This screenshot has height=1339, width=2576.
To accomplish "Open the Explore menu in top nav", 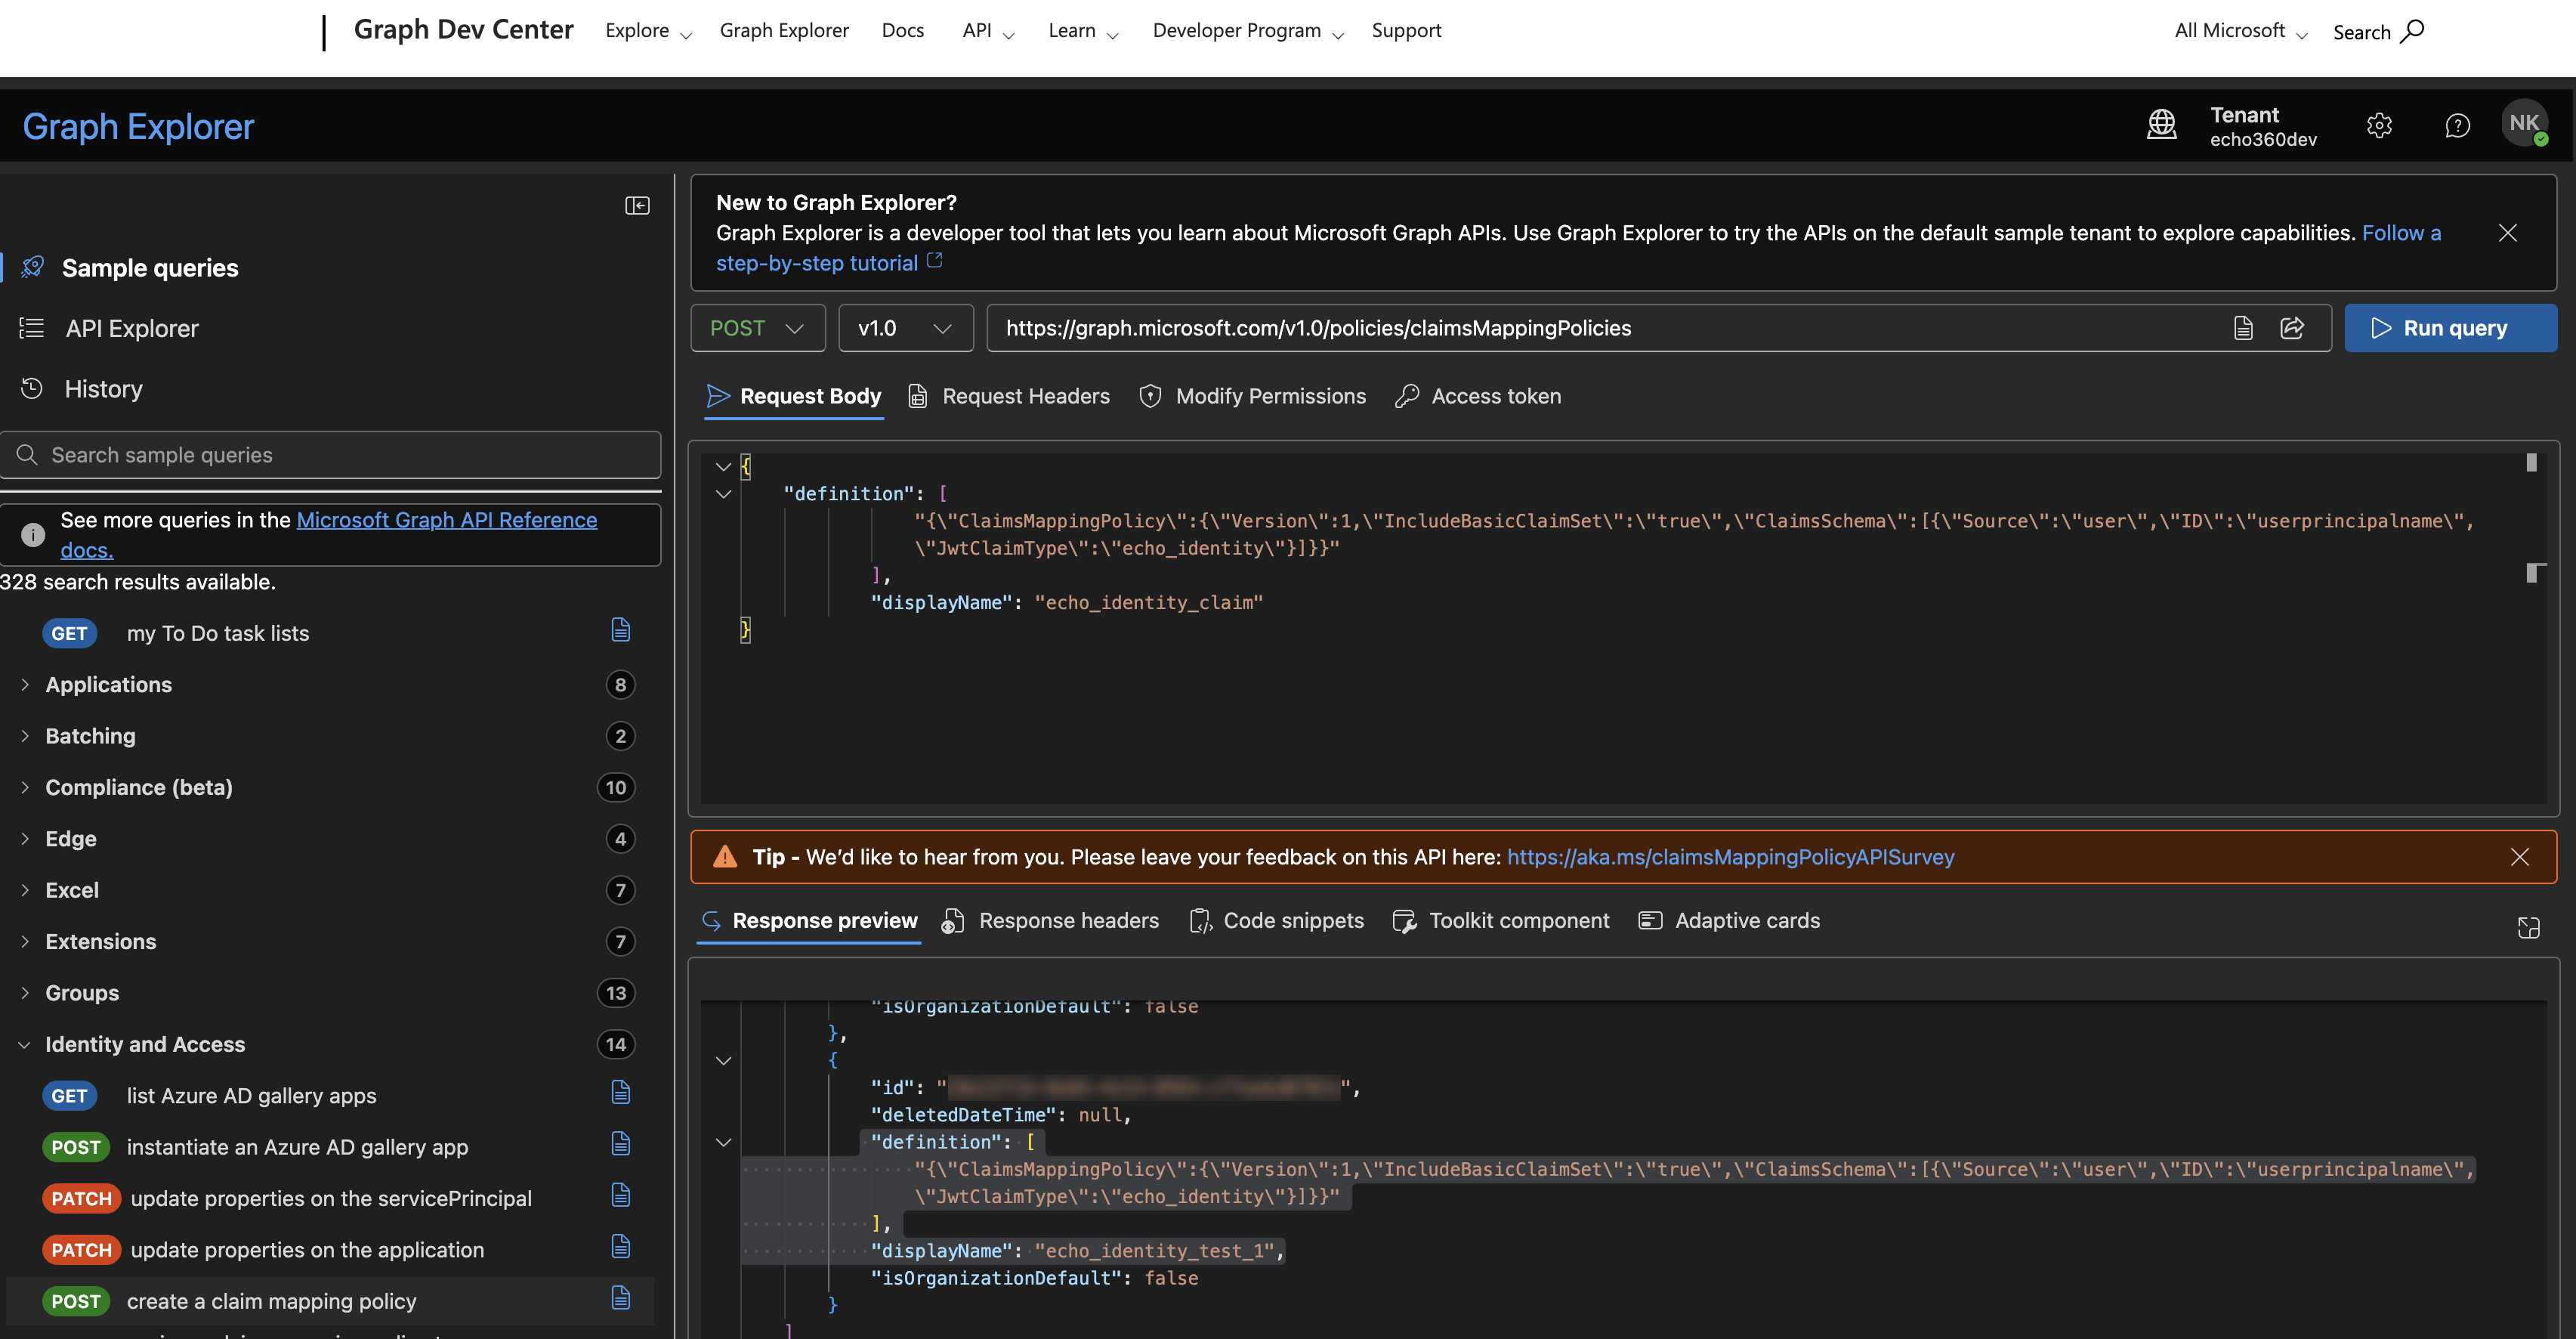I will pos(648,31).
